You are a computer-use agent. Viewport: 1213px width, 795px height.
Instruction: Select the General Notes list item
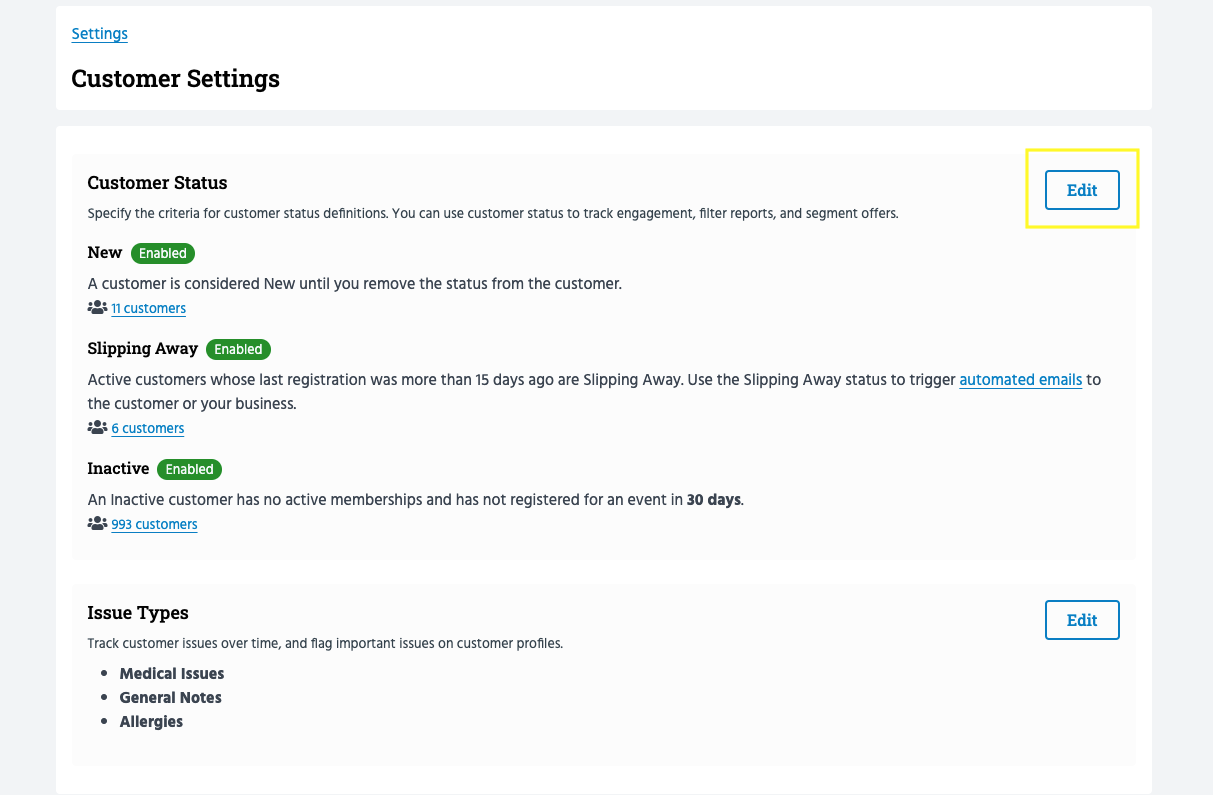[x=170, y=698]
